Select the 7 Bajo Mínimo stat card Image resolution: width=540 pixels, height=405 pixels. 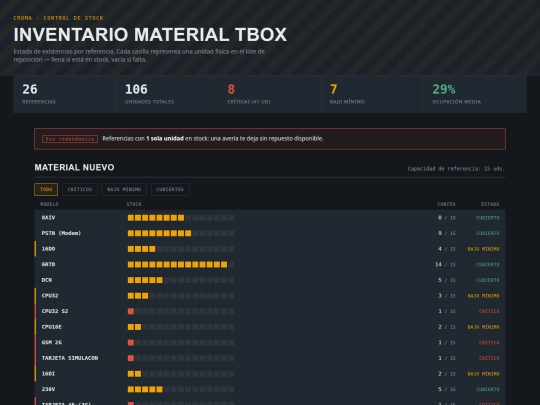(x=372, y=94)
